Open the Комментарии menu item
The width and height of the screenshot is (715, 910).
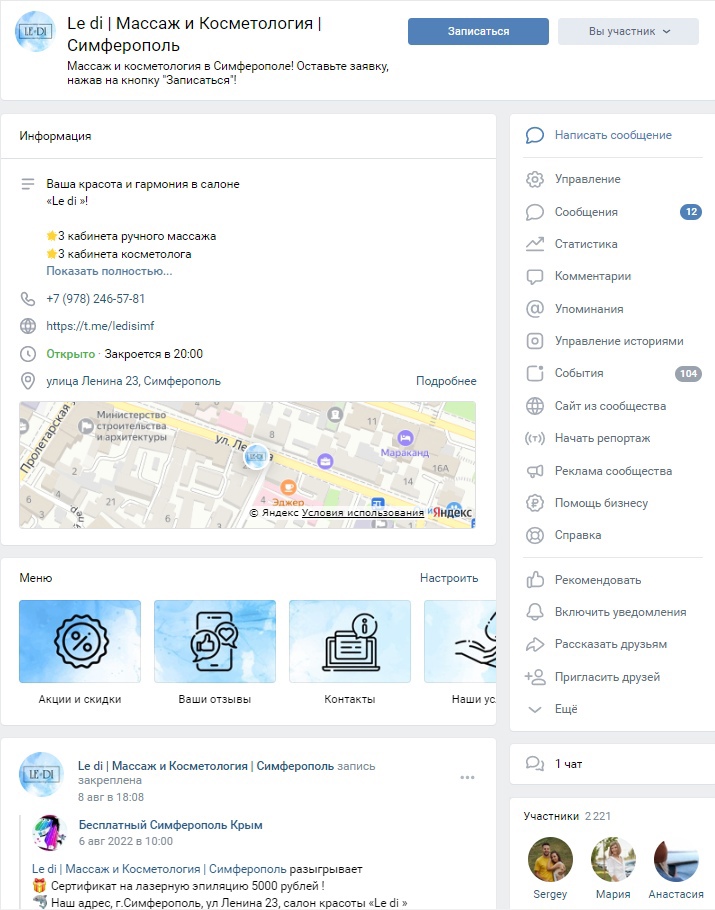593,276
